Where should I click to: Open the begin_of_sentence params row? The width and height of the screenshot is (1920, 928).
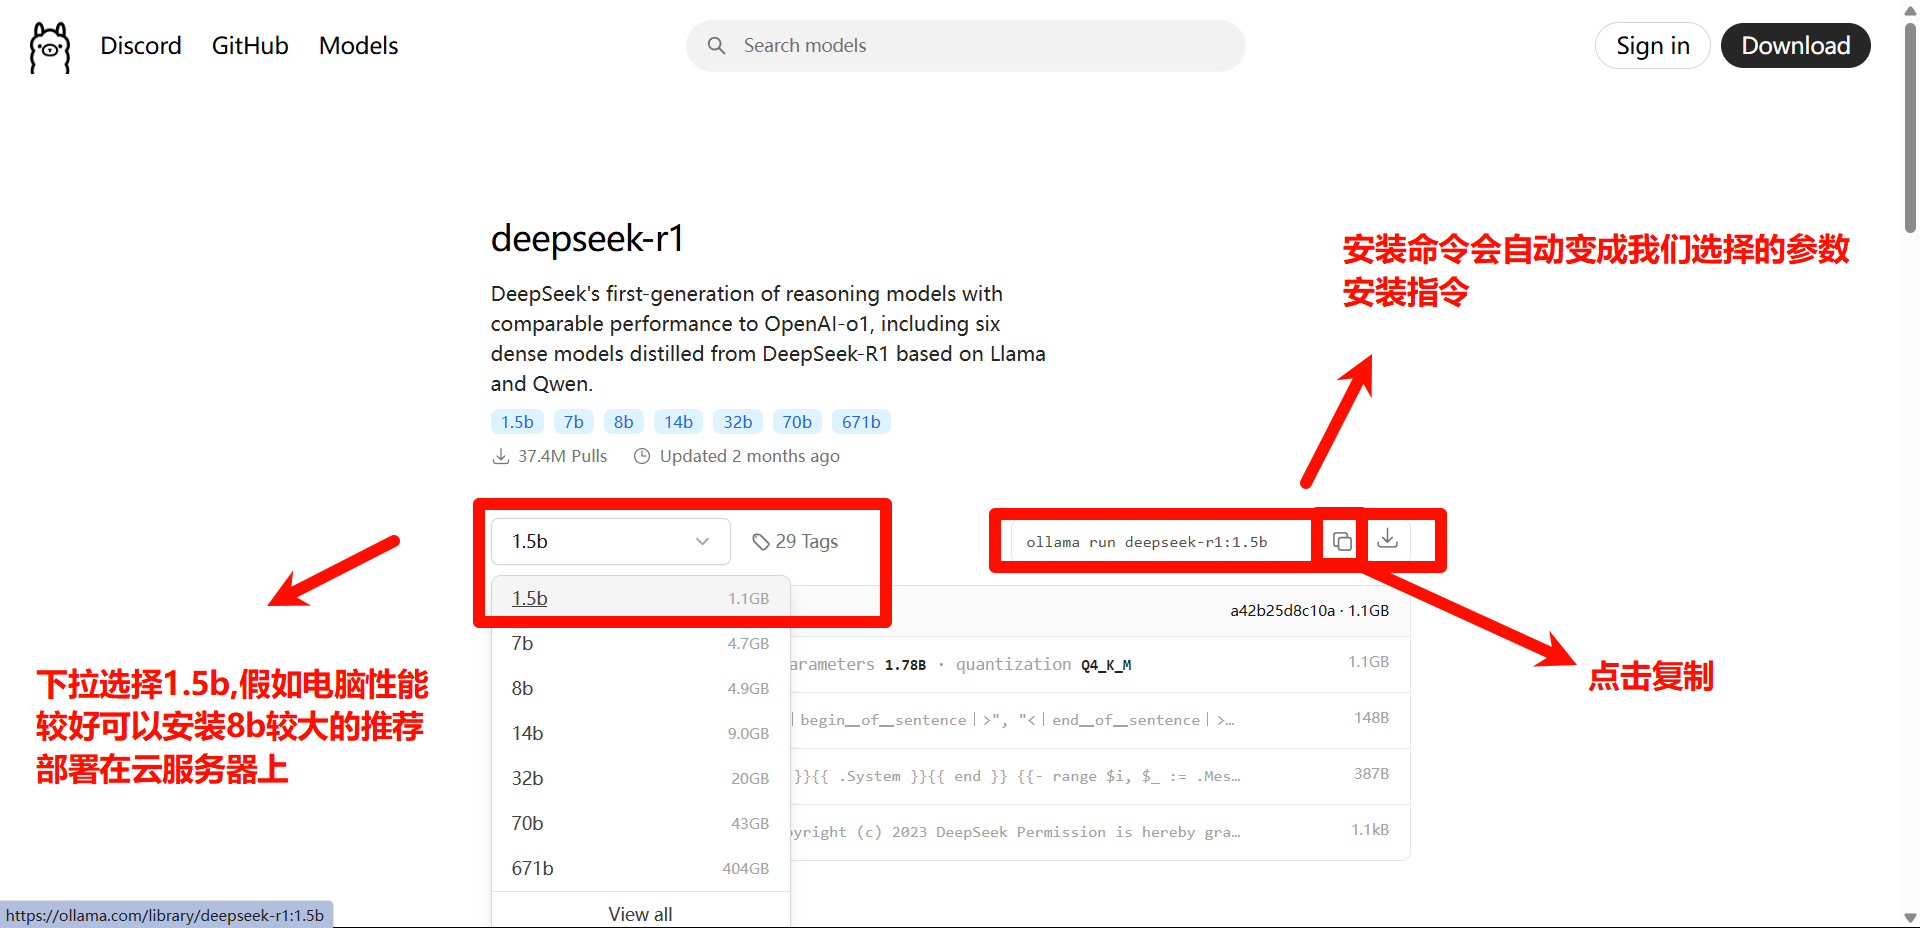[1100, 720]
